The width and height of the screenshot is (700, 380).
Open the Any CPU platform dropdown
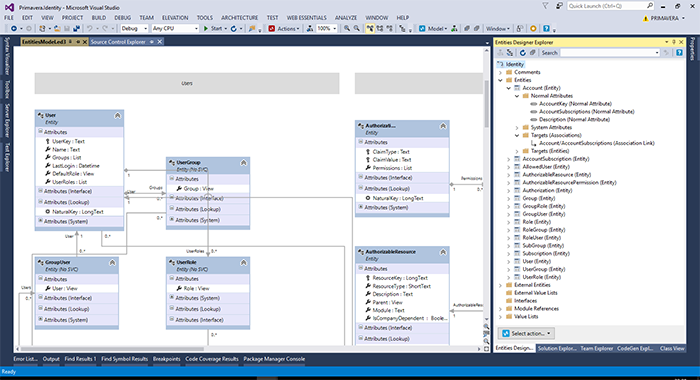[x=175, y=29]
